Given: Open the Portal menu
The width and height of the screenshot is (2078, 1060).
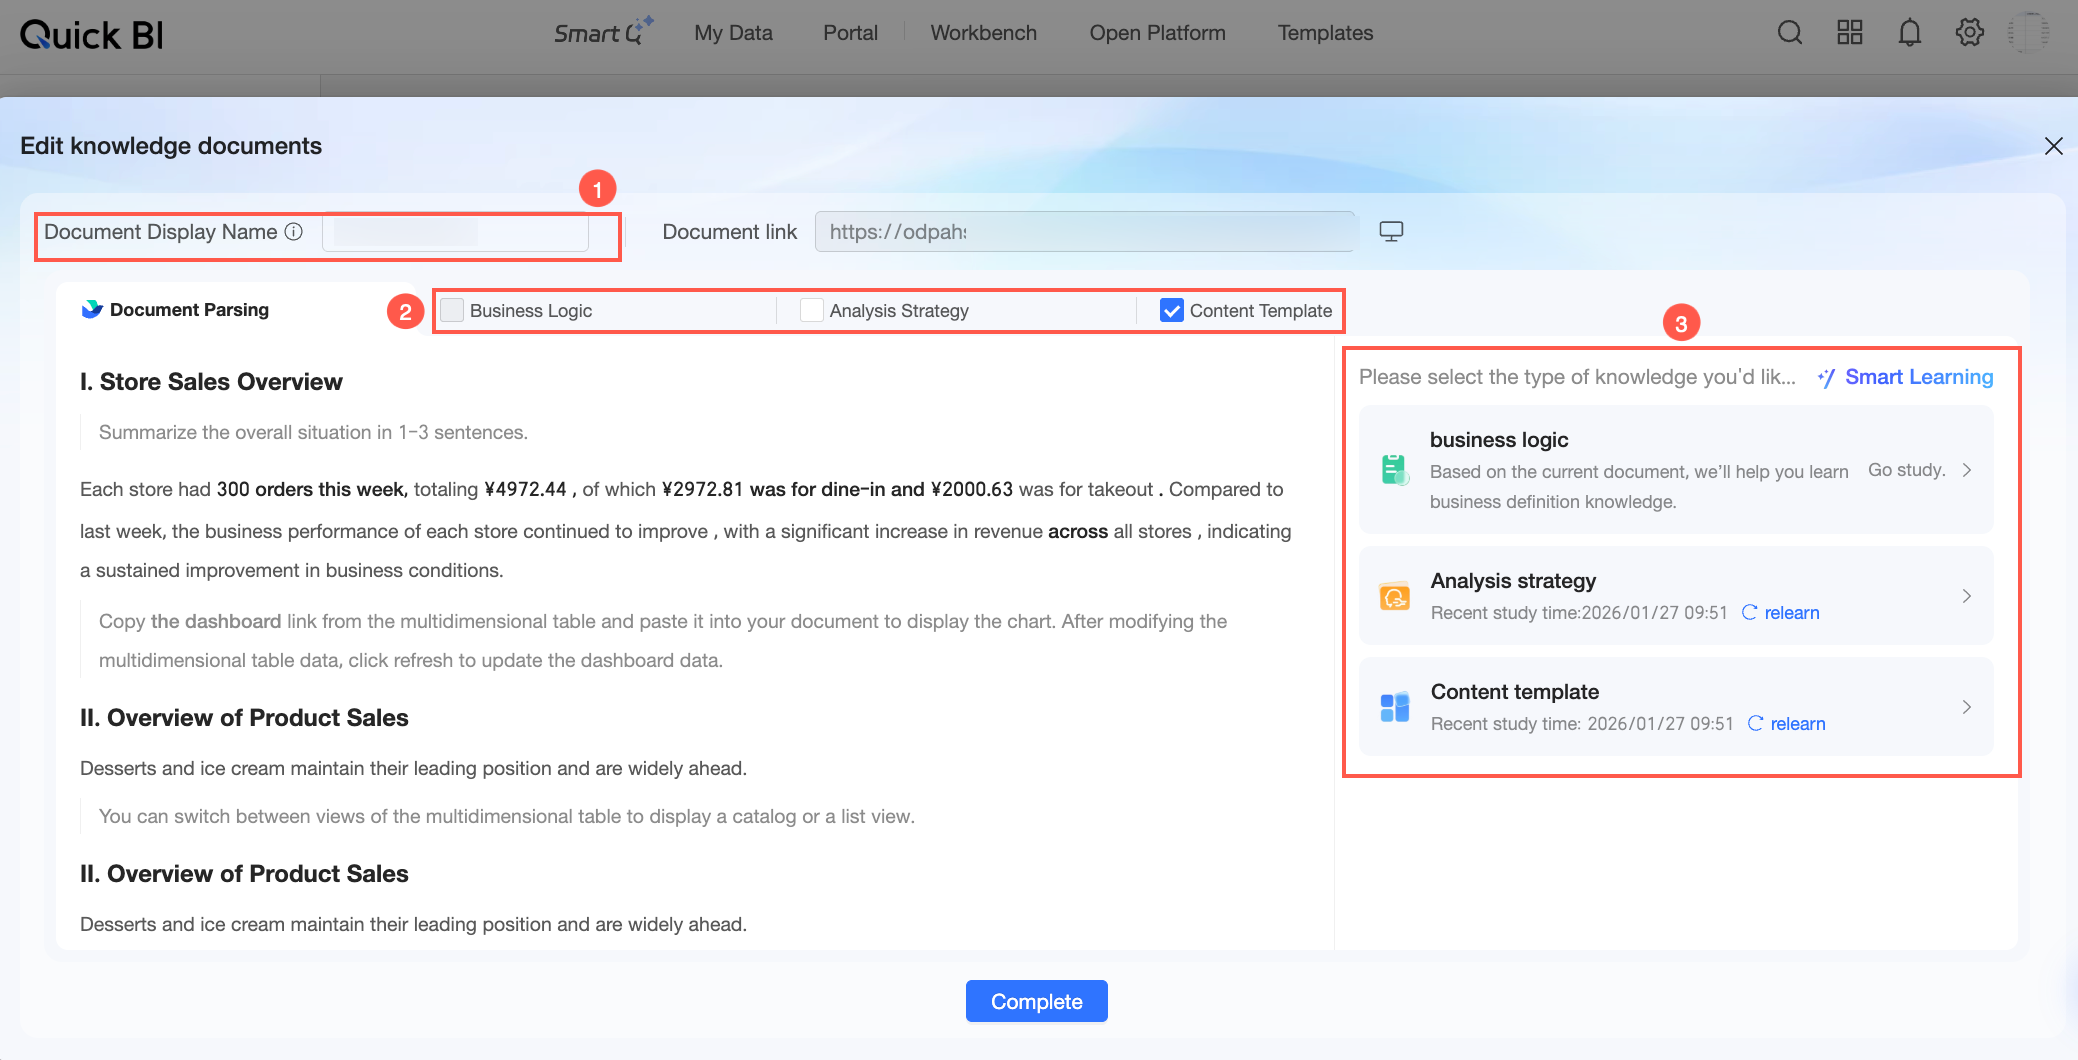Looking at the screenshot, I should coord(850,33).
